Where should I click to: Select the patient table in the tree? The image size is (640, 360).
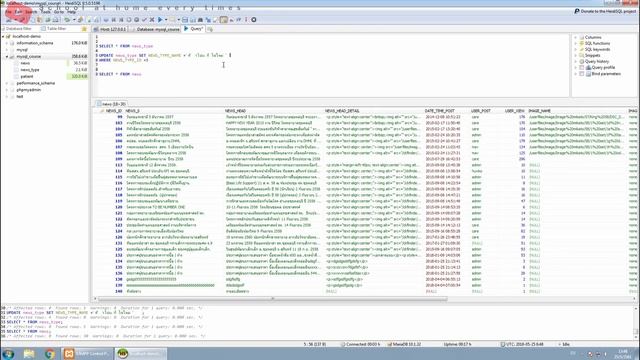27,76
